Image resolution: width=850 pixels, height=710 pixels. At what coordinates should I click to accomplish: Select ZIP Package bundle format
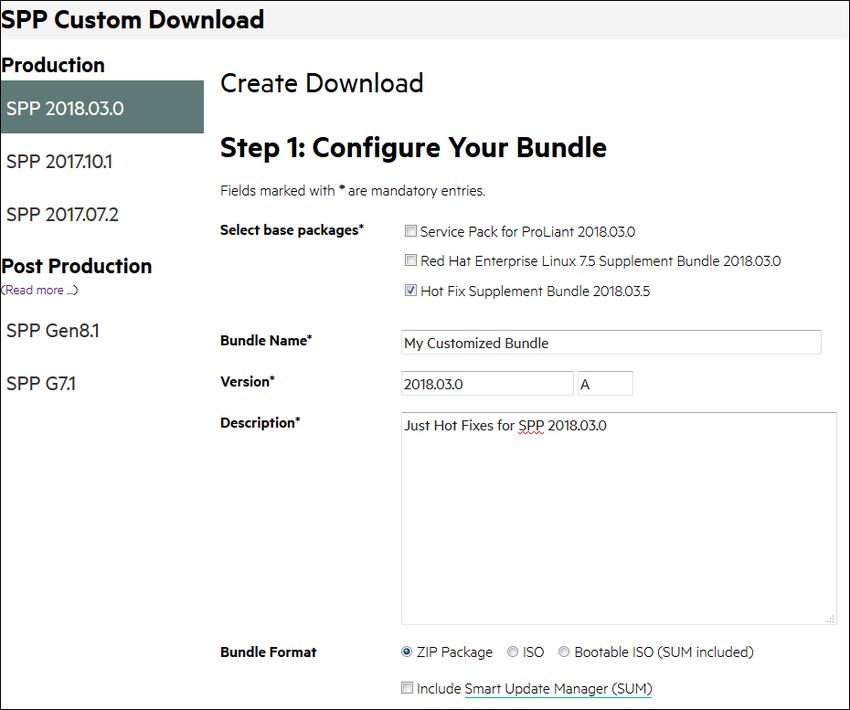pyautogui.click(x=407, y=652)
